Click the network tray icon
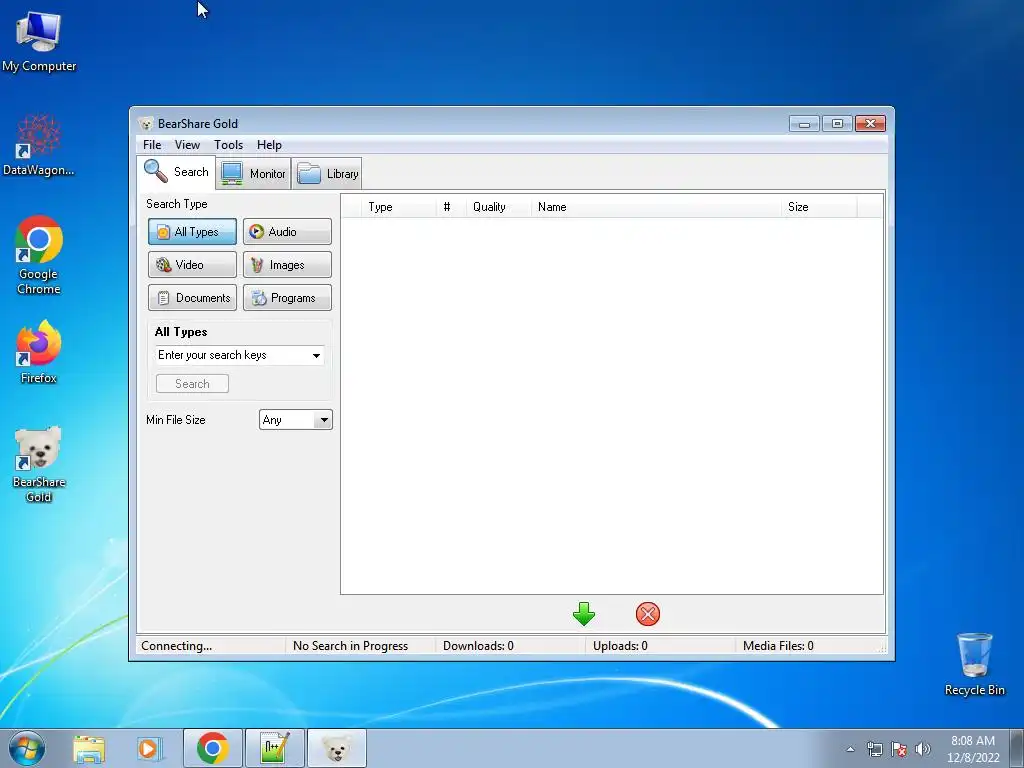This screenshot has height=768, width=1024. click(874, 749)
